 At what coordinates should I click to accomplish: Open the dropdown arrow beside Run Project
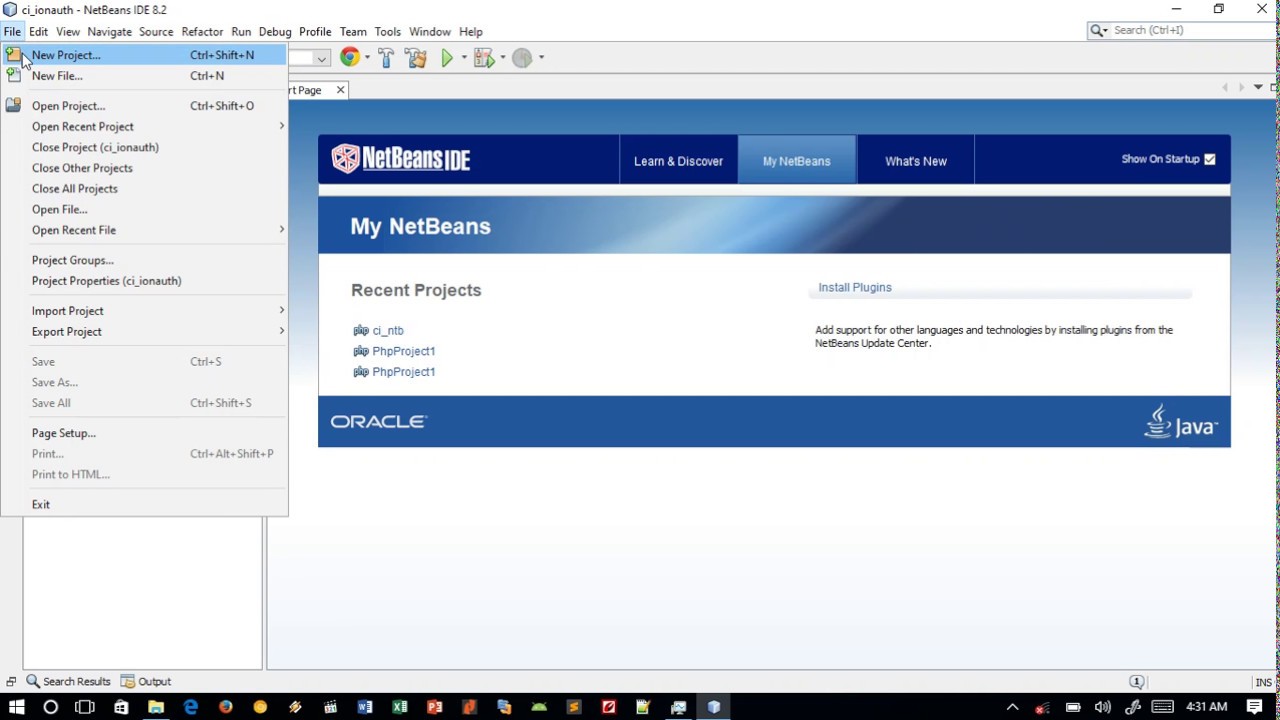tap(464, 58)
